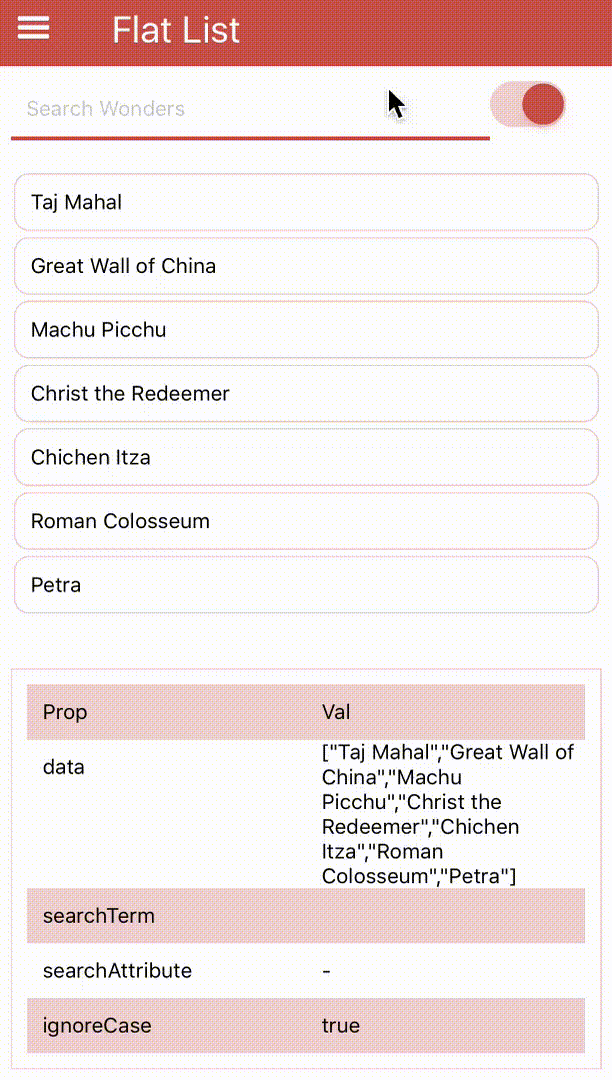Image resolution: width=612 pixels, height=1080 pixels.
Task: Toggle the red switch beside search
Action: coord(528,104)
